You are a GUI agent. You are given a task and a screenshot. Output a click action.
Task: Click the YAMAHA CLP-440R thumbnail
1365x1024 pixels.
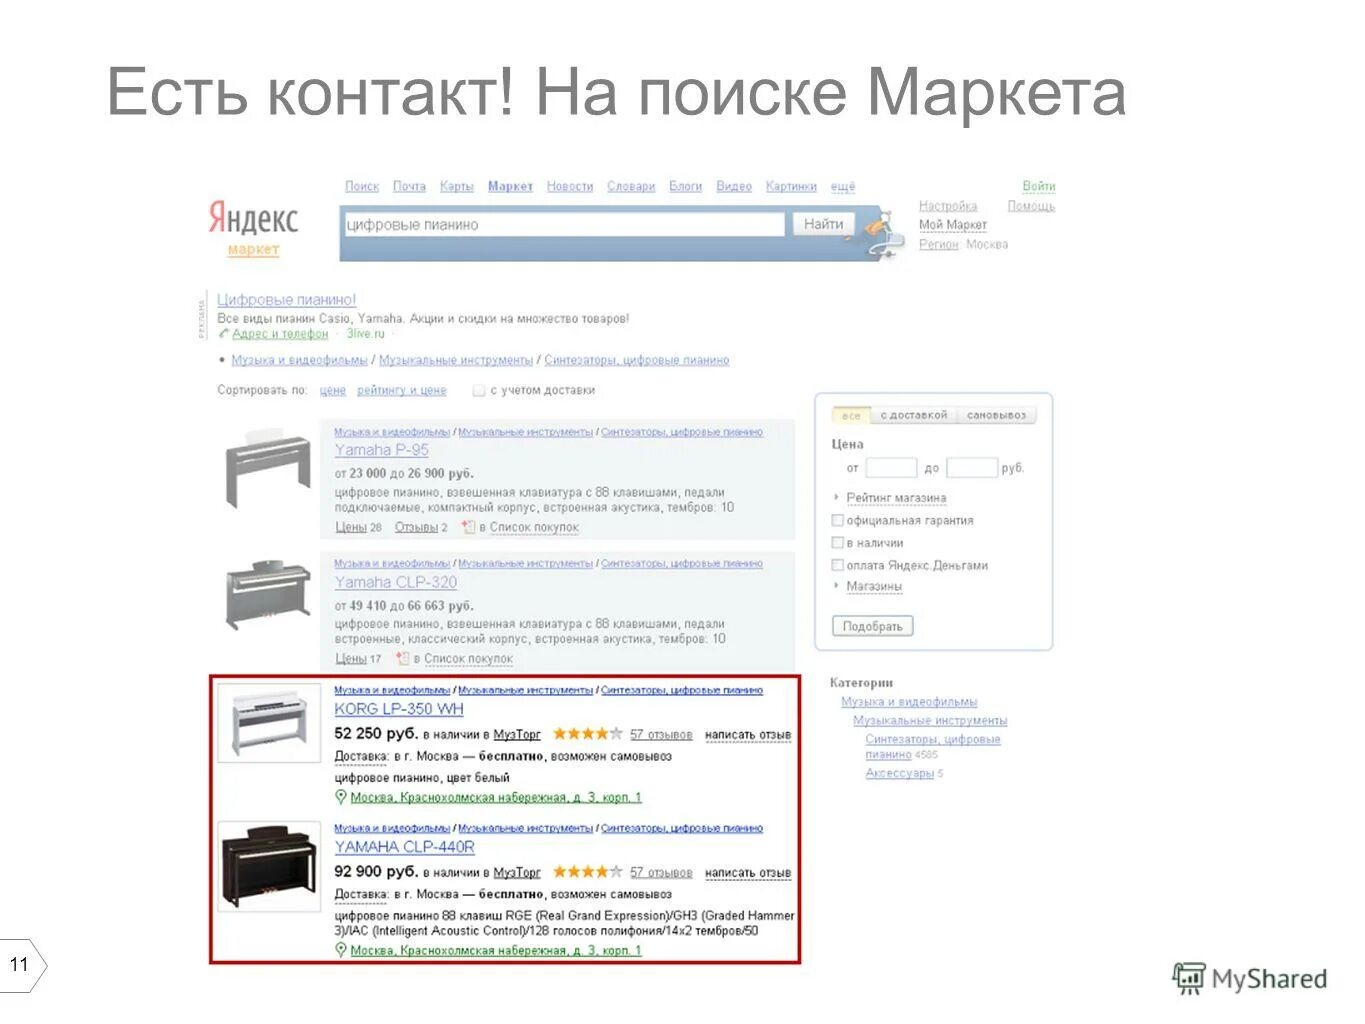[269, 867]
